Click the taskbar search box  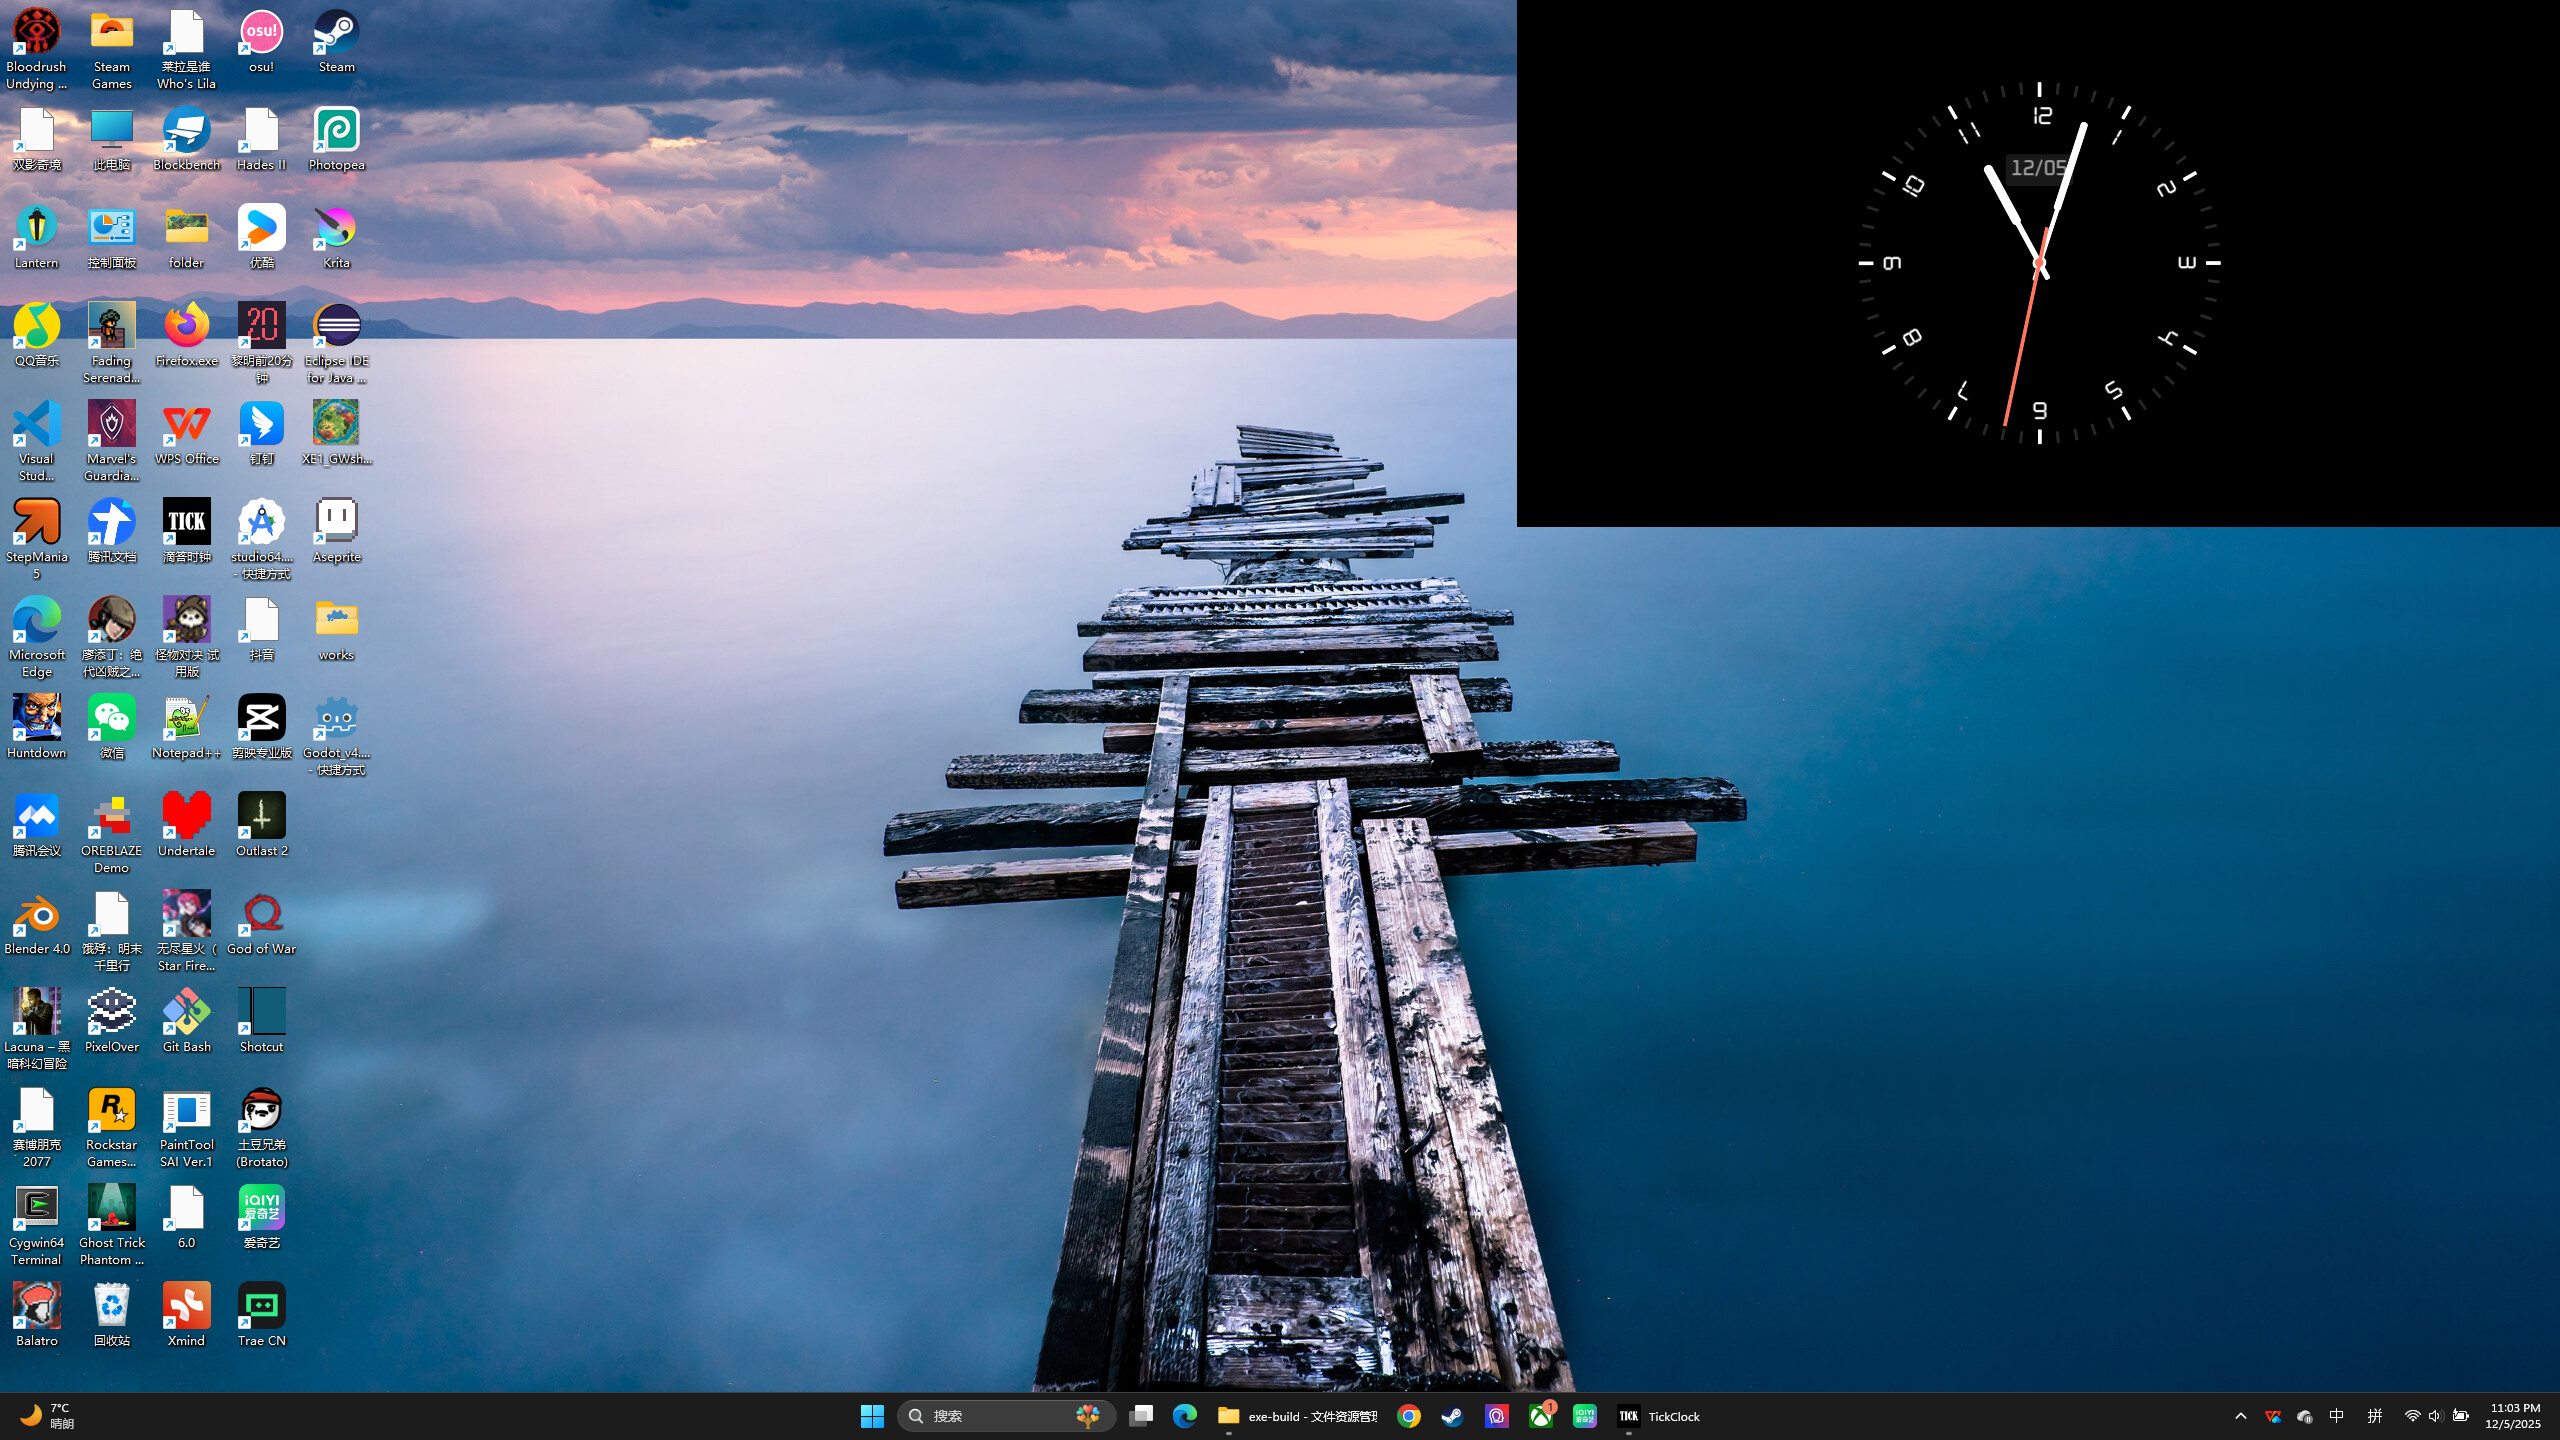(x=1000, y=1416)
